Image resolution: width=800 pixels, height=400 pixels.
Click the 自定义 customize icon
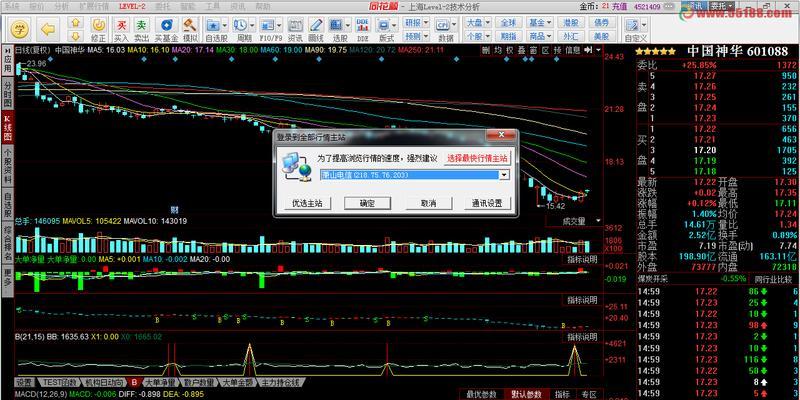(633, 24)
